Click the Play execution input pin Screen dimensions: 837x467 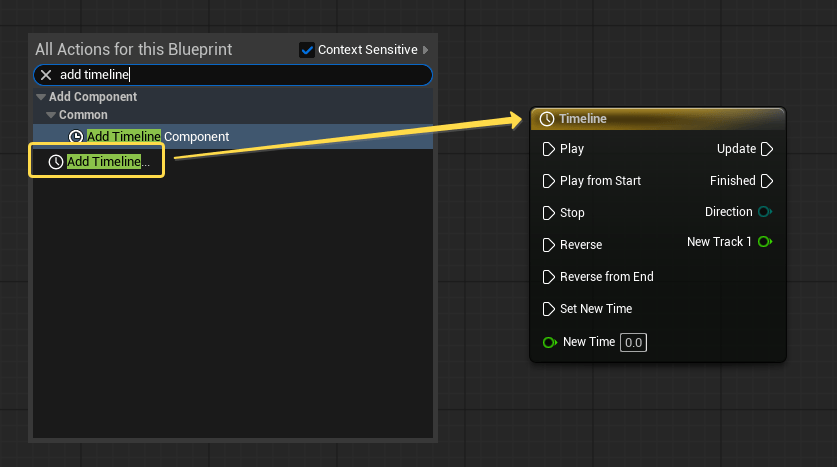[x=548, y=149]
